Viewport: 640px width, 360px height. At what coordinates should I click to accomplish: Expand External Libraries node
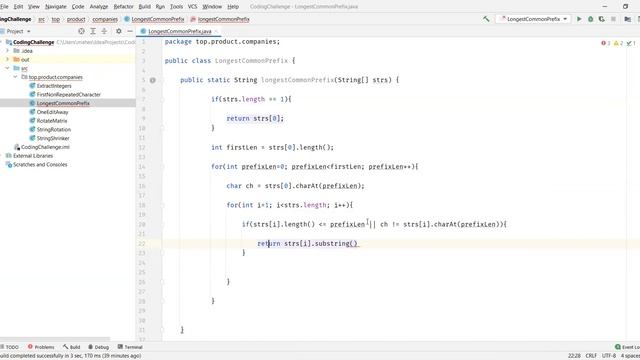1,156
